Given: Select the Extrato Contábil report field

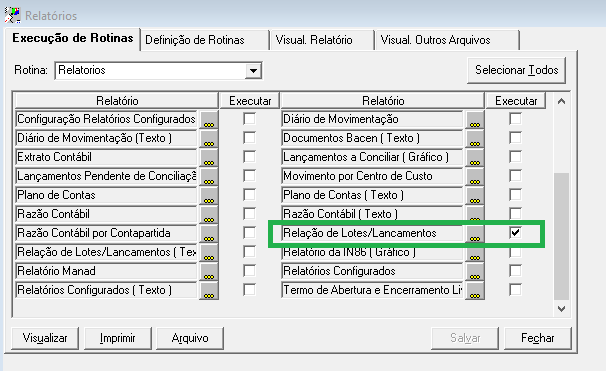Looking at the screenshot, I should pyautogui.click(x=107, y=157).
